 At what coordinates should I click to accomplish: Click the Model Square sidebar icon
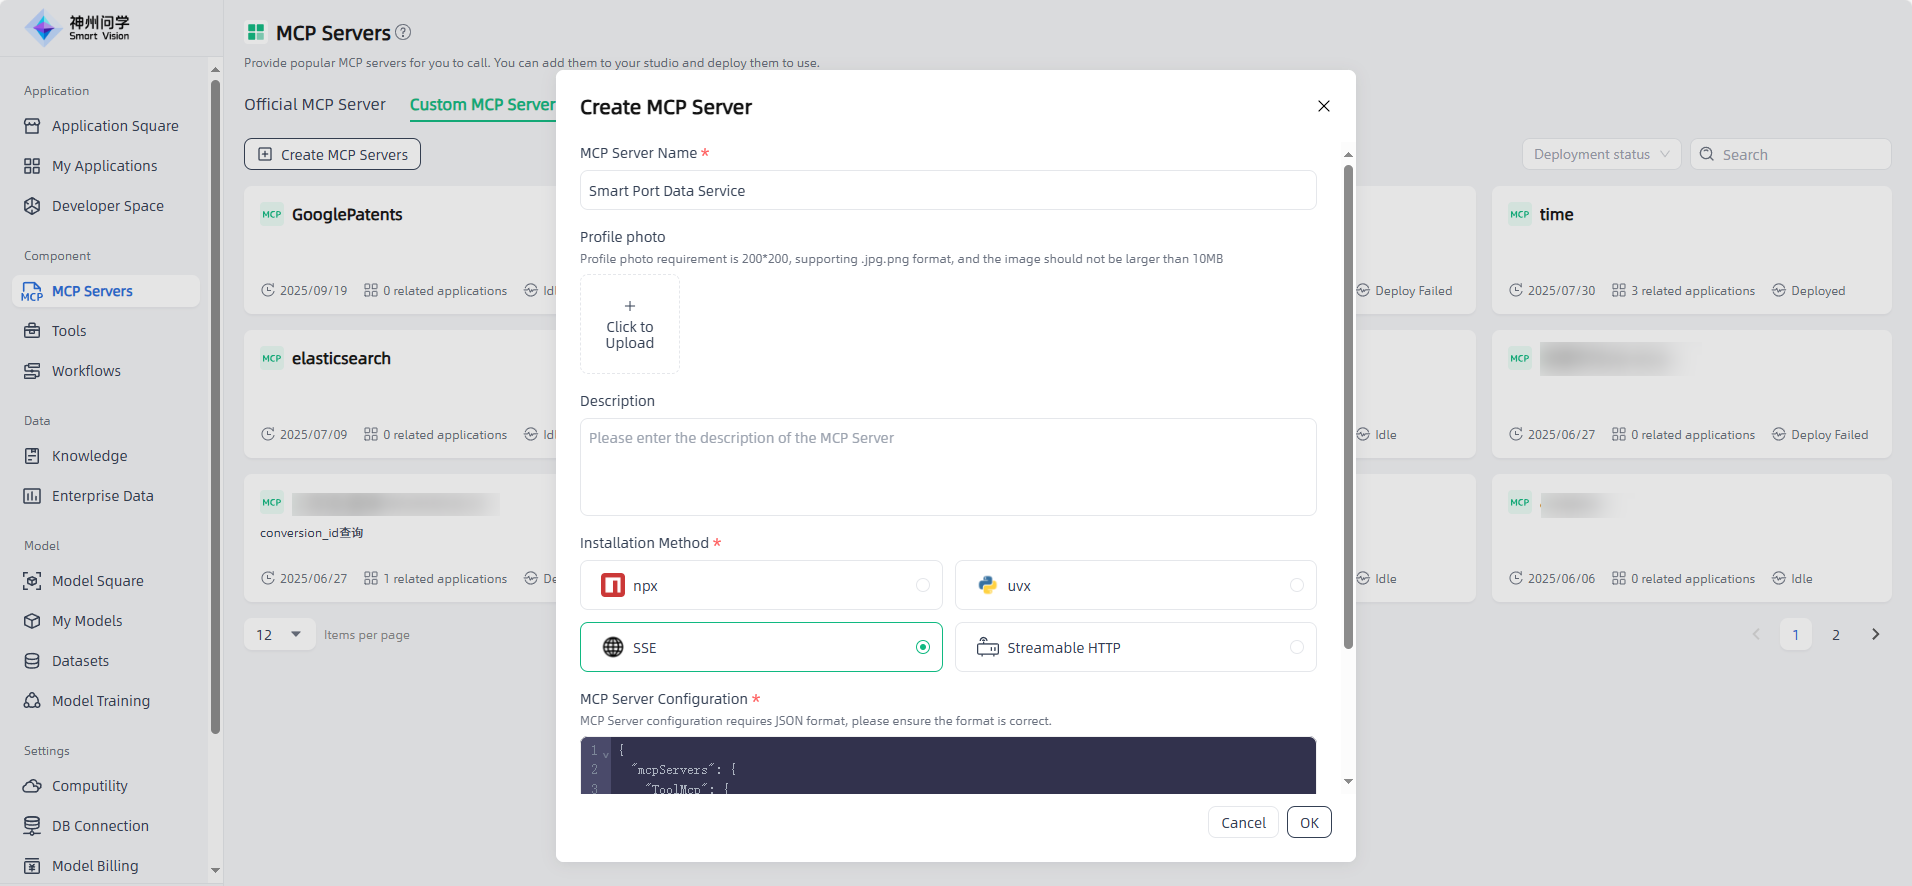[32, 581]
